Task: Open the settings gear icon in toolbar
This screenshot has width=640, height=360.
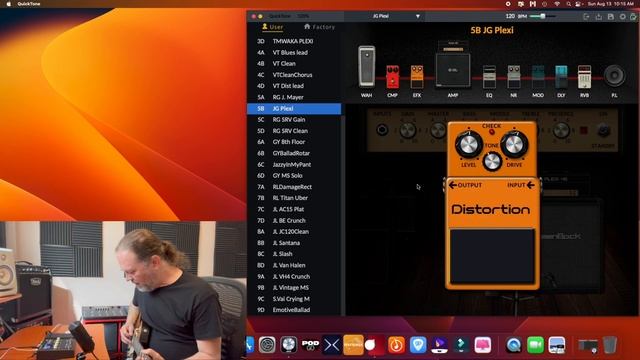Action: pyautogui.click(x=623, y=16)
